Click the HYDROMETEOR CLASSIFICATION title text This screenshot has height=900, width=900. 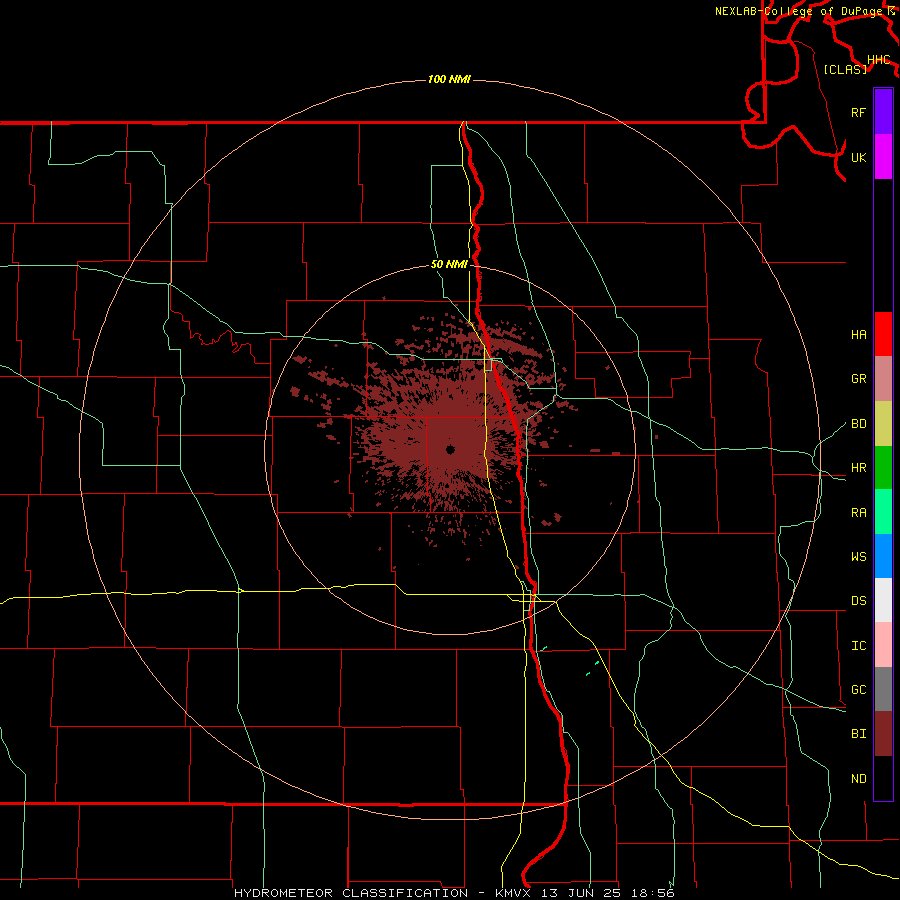pos(351,893)
